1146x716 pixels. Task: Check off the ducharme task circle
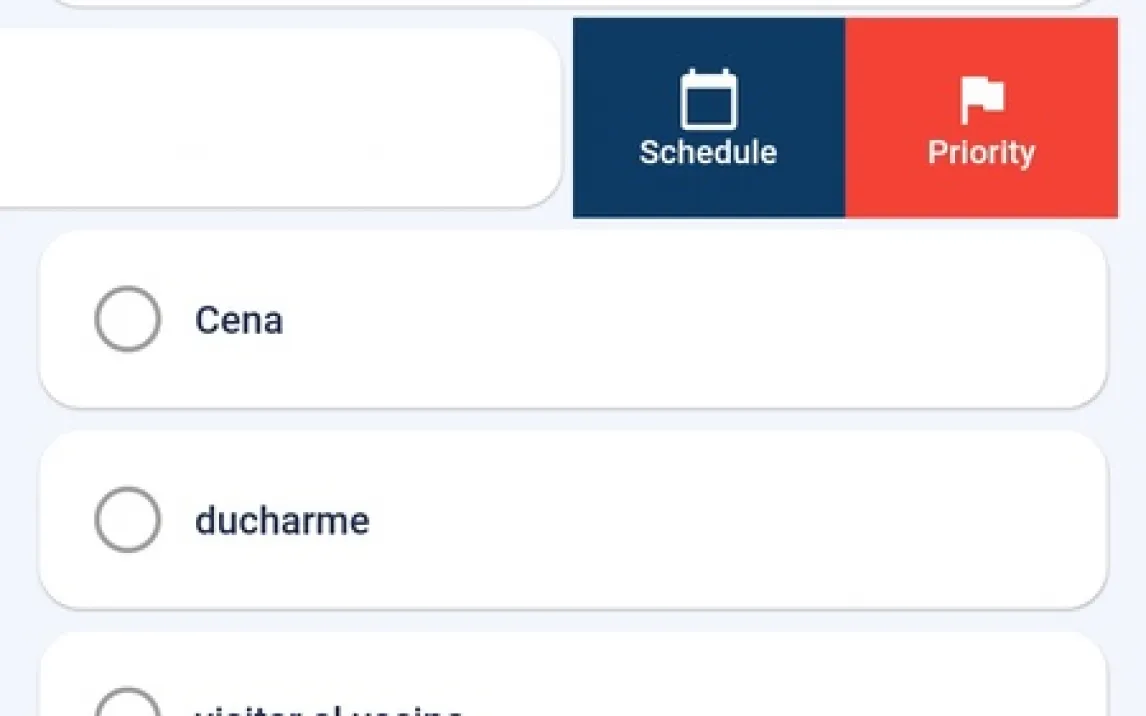[127, 519]
